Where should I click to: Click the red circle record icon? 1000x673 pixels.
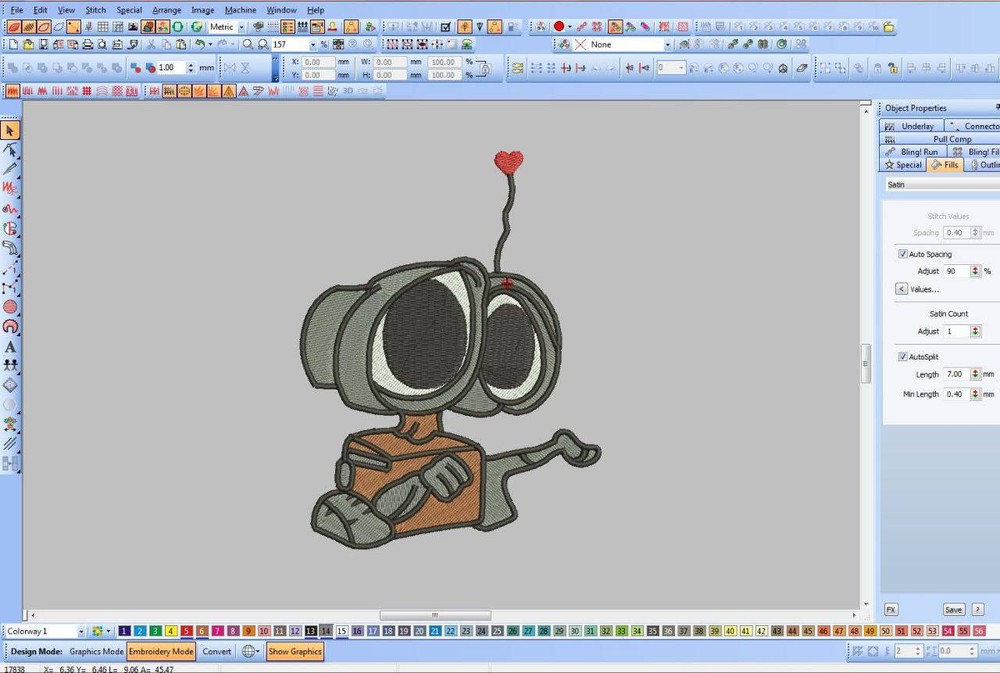pyautogui.click(x=559, y=27)
